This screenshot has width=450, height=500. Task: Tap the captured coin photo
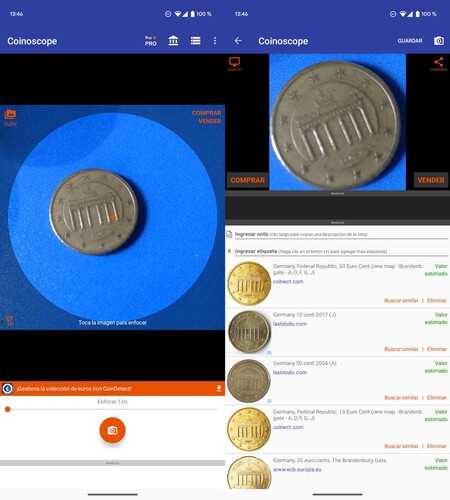(x=337, y=122)
